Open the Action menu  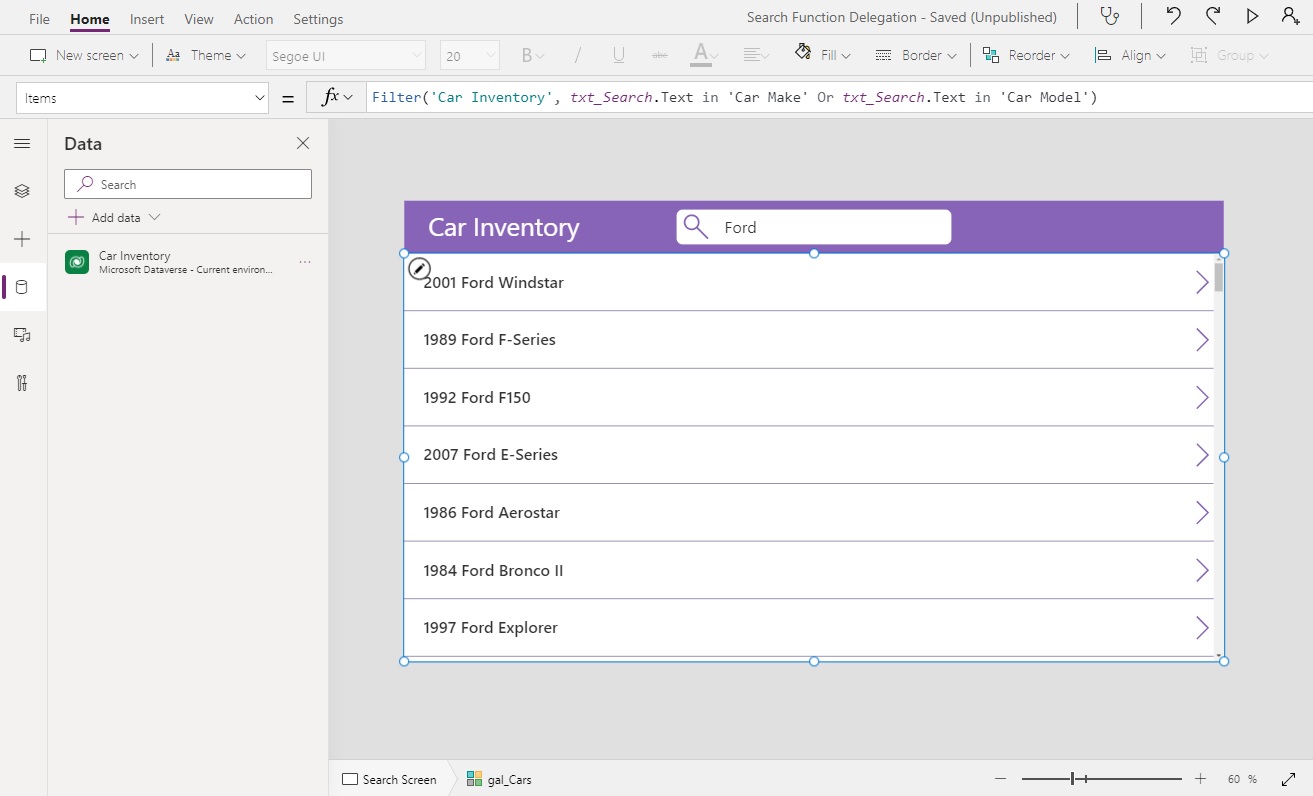(x=253, y=18)
